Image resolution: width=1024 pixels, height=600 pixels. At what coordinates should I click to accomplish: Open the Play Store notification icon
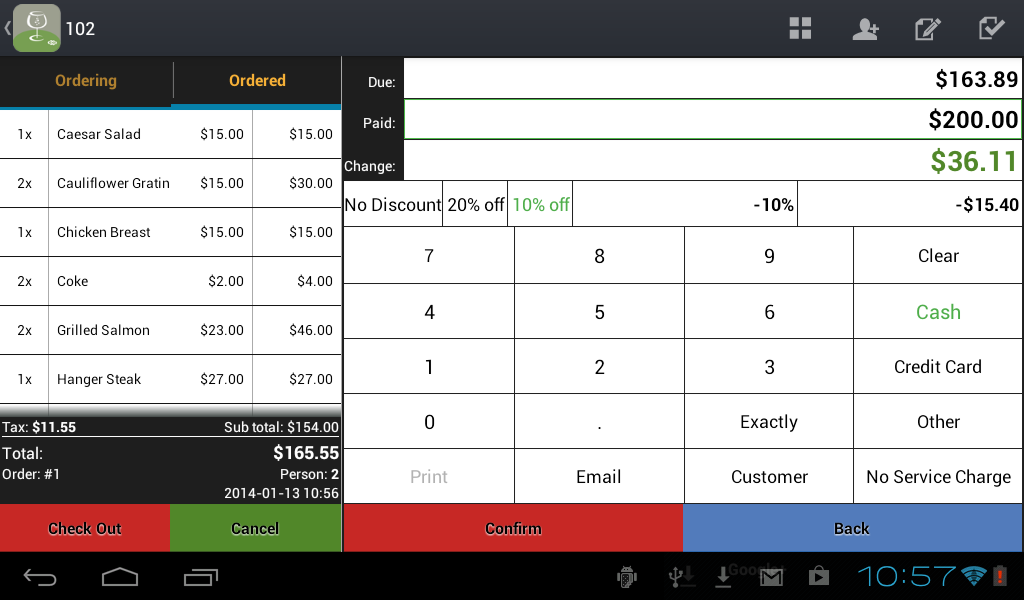[x=818, y=576]
